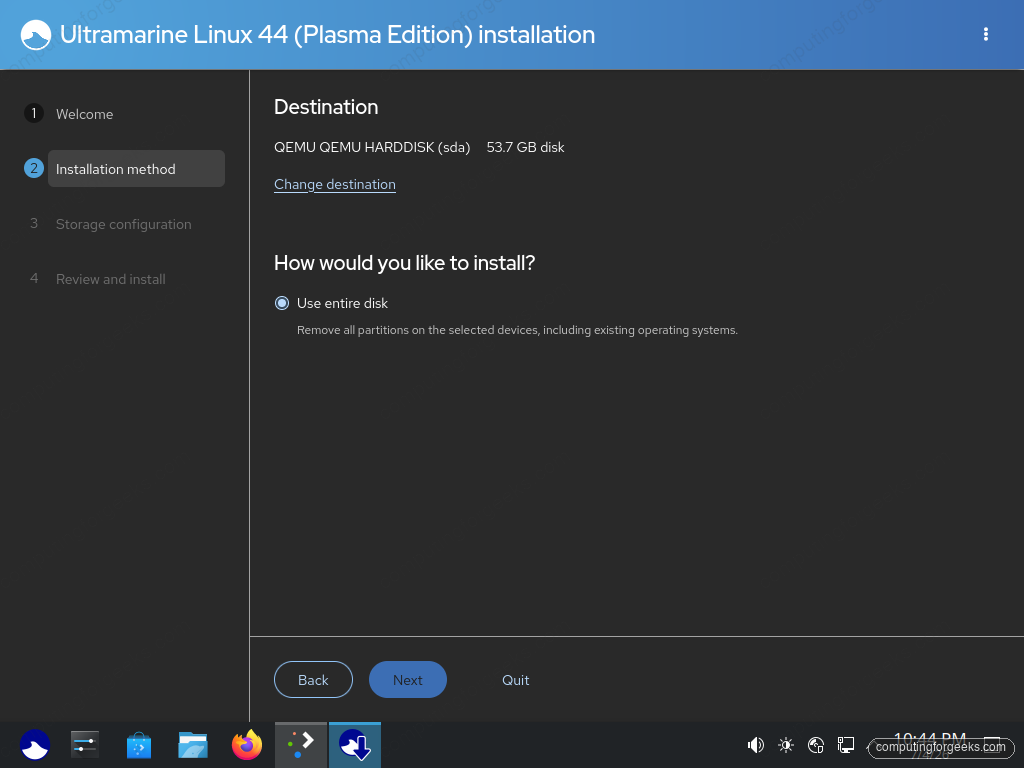1024x768 pixels.
Task: Jump to Storage configuration step
Action: 123,224
